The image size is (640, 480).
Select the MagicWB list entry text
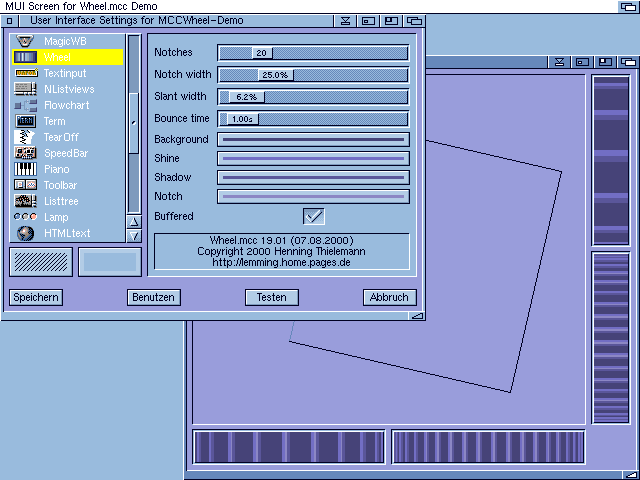click(65, 41)
